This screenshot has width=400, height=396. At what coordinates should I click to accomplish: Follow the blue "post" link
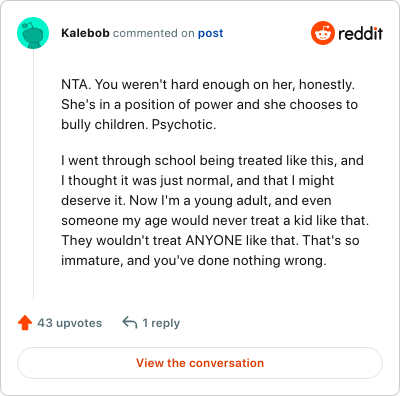(x=211, y=33)
